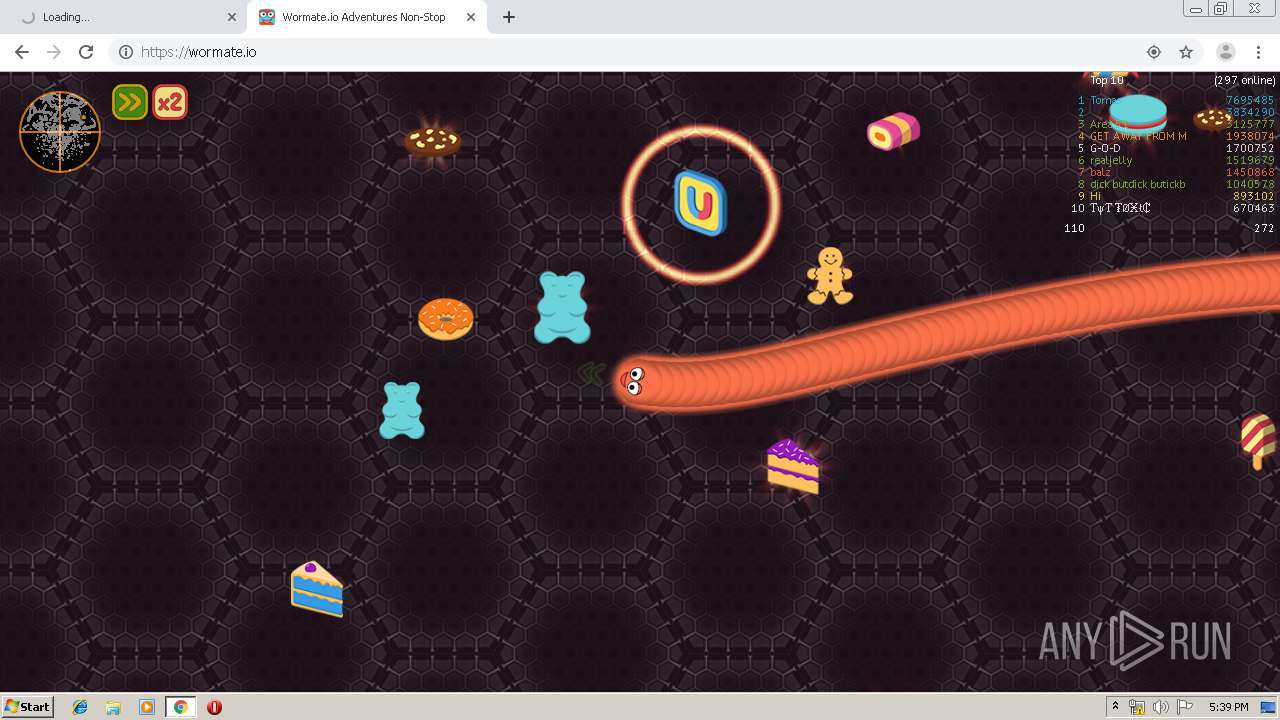Close the Loading... tab
Screen dimensions: 1280x720
(x=232, y=17)
